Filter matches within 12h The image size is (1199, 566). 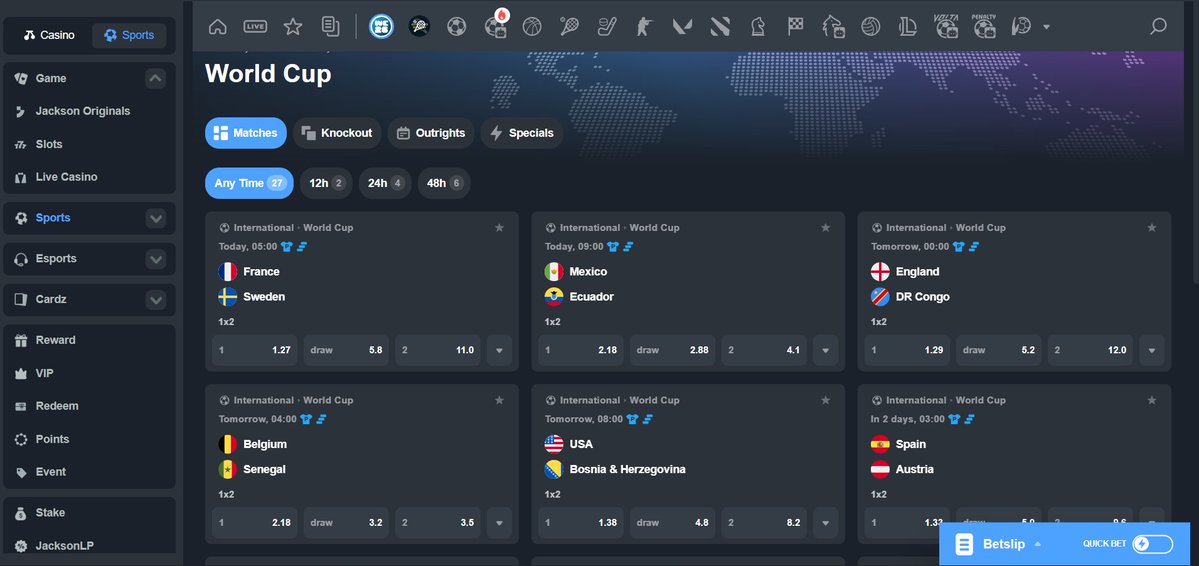coord(327,184)
